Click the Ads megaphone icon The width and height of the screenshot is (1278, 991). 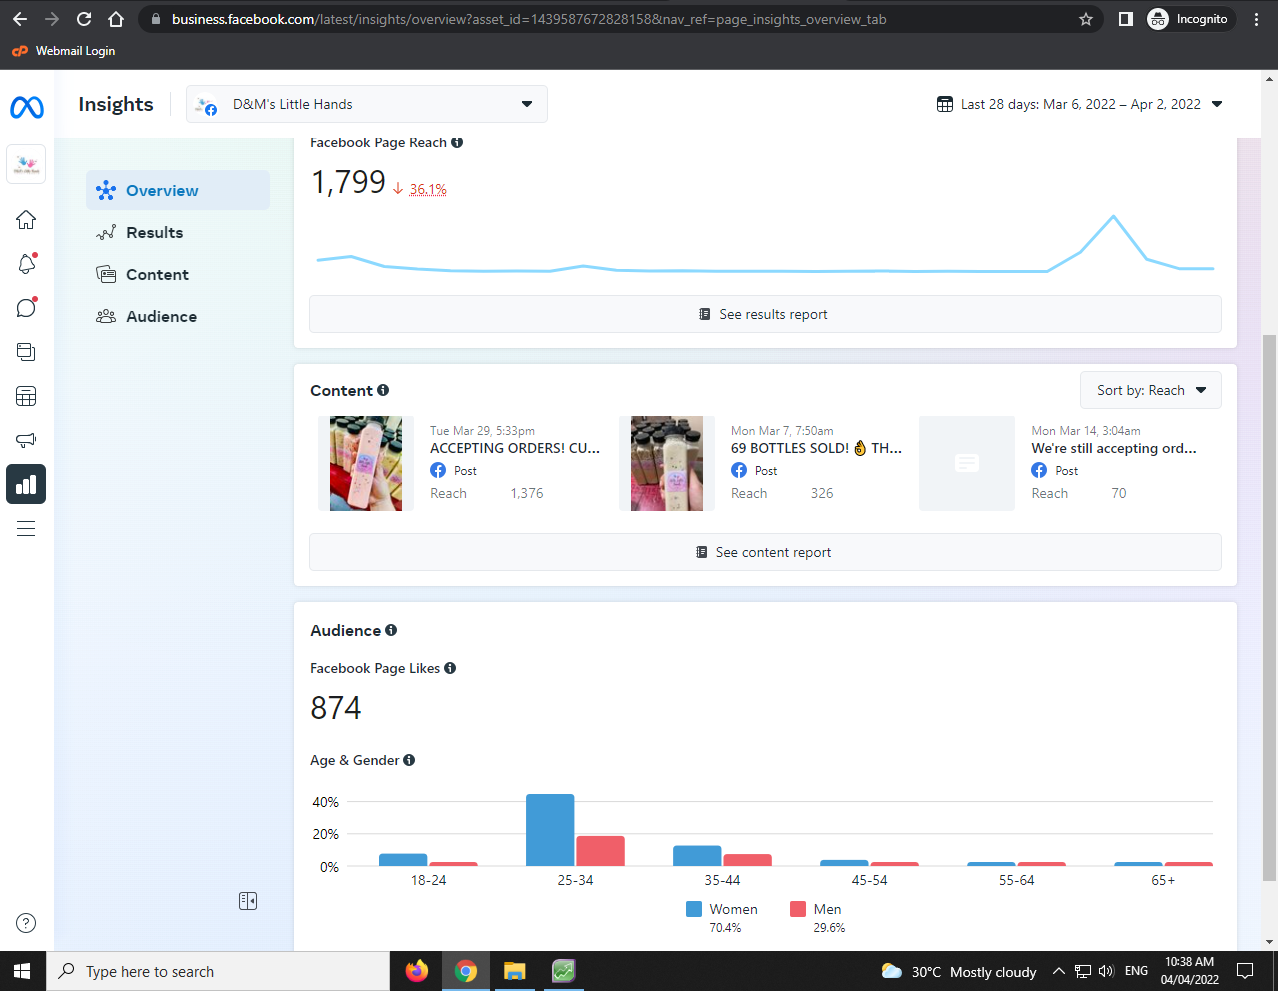(x=26, y=440)
